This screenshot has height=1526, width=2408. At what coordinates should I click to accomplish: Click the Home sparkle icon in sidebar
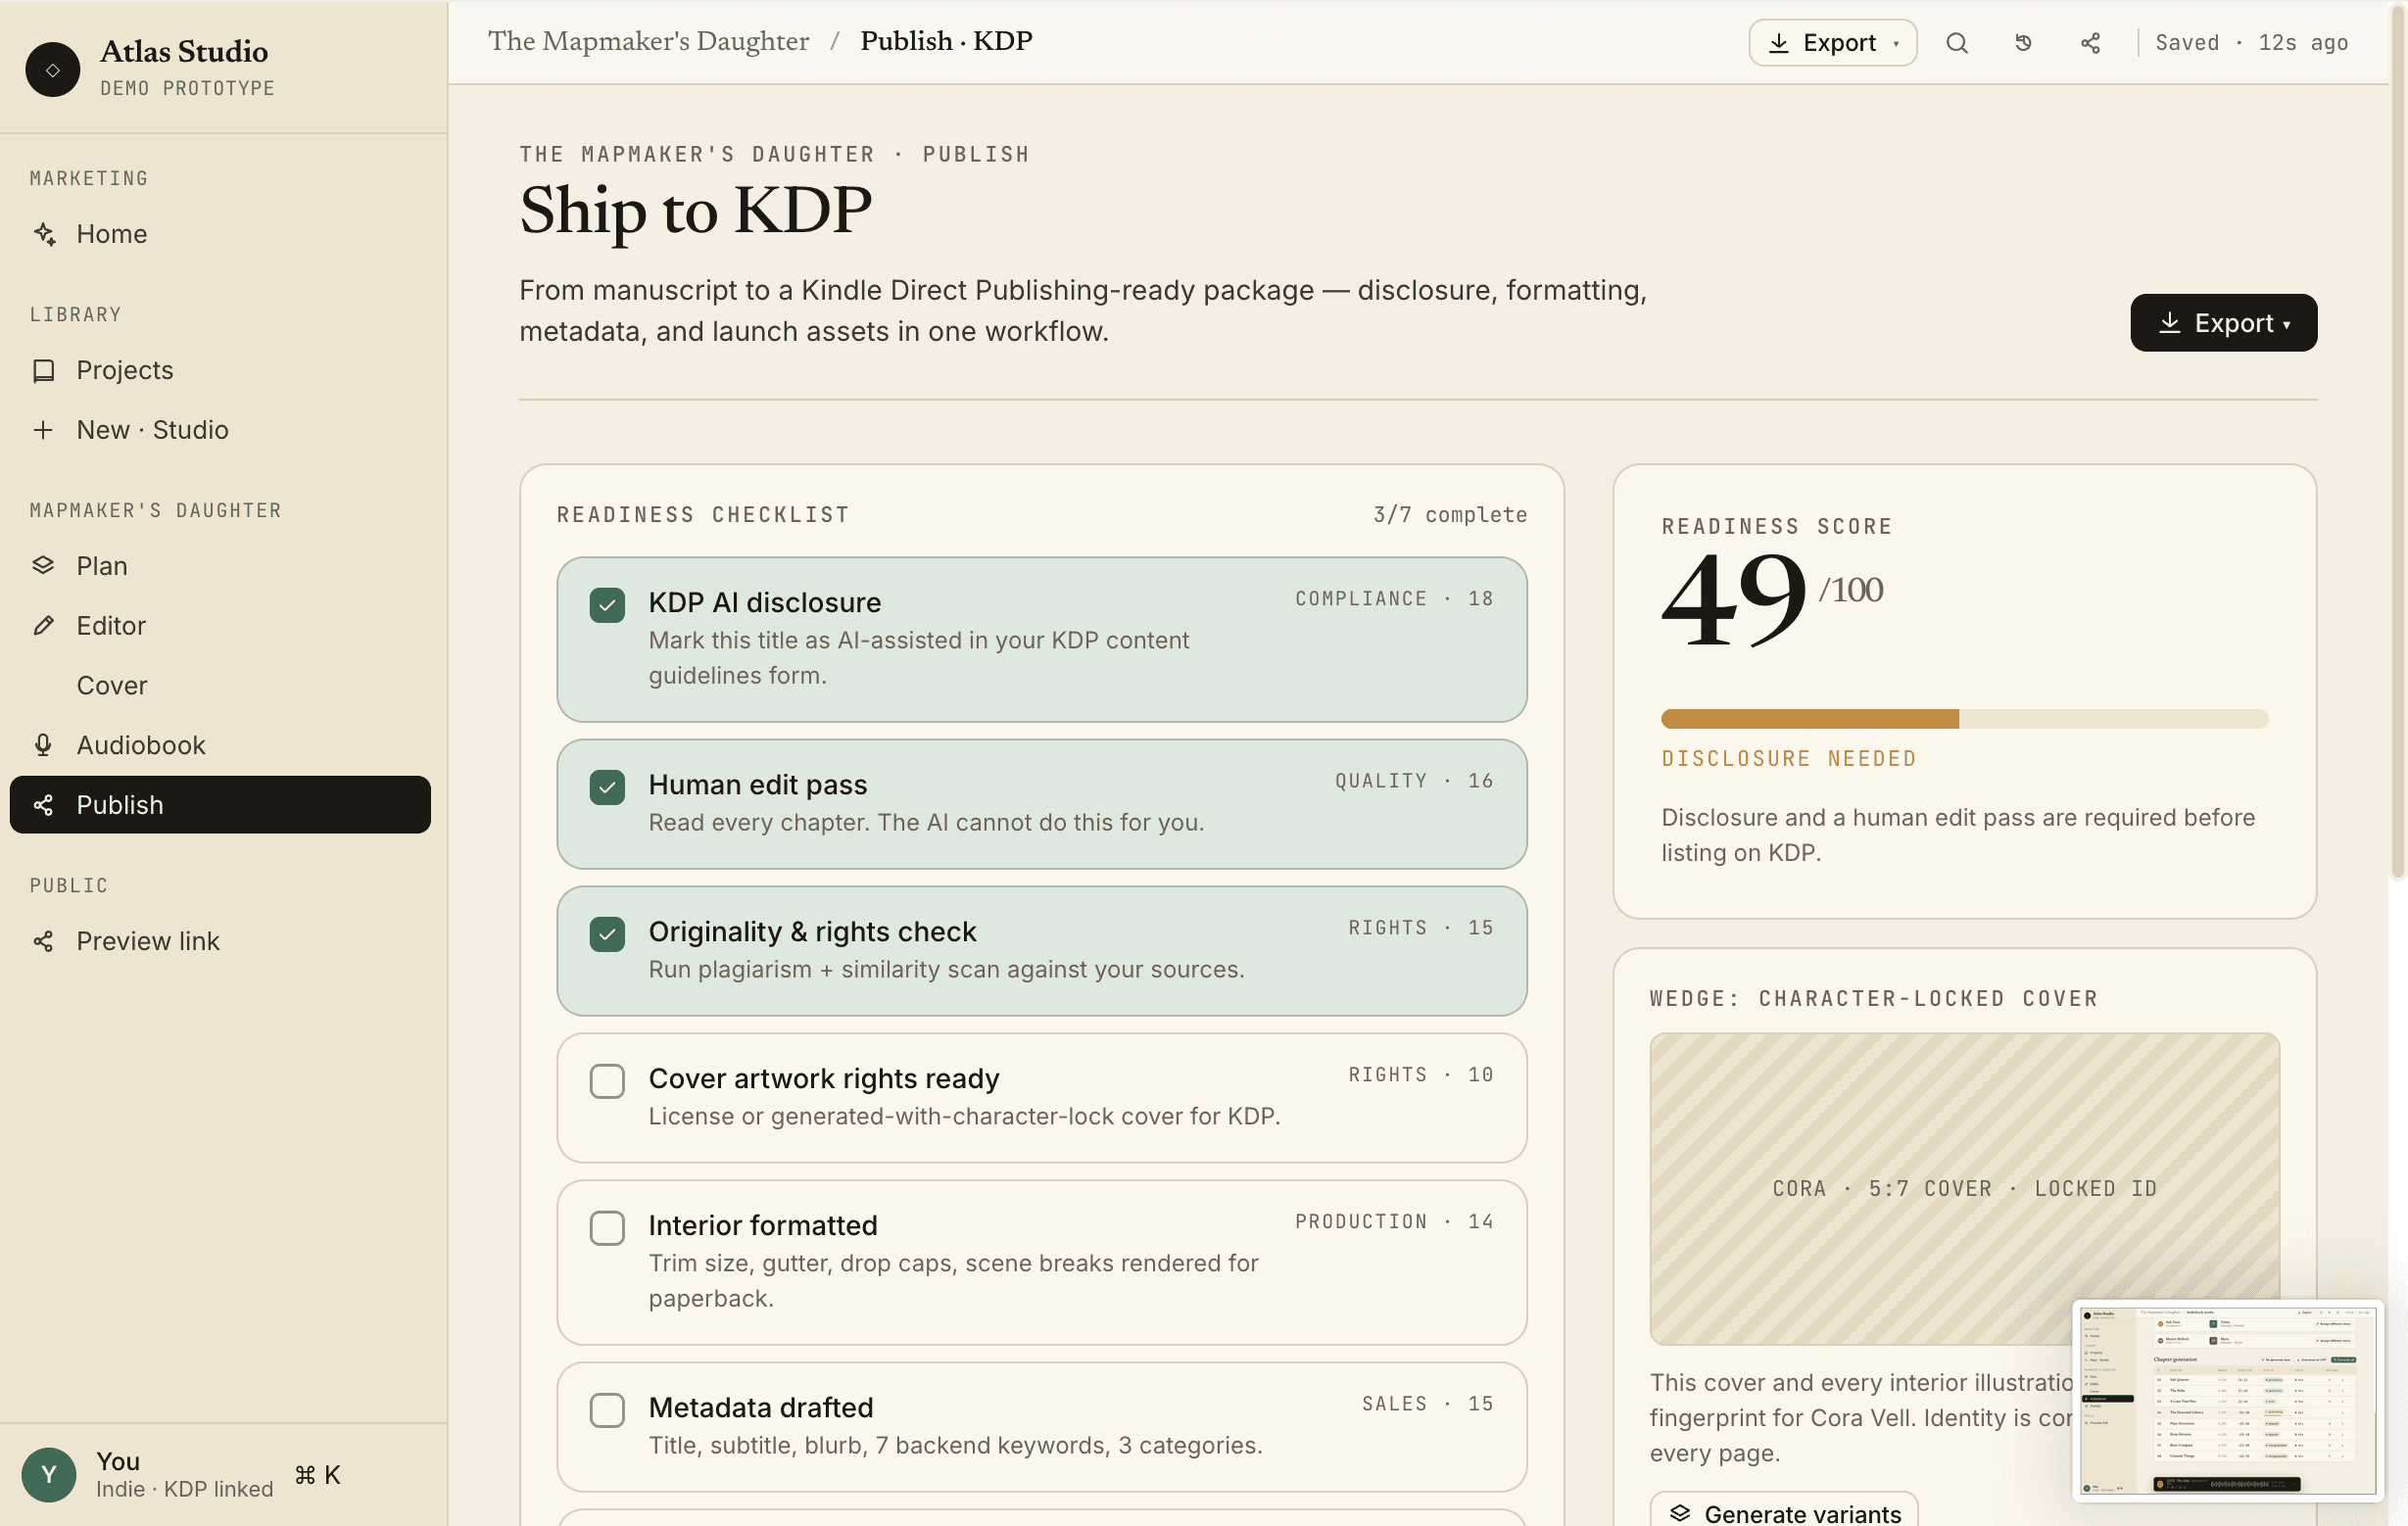pyautogui.click(x=44, y=233)
